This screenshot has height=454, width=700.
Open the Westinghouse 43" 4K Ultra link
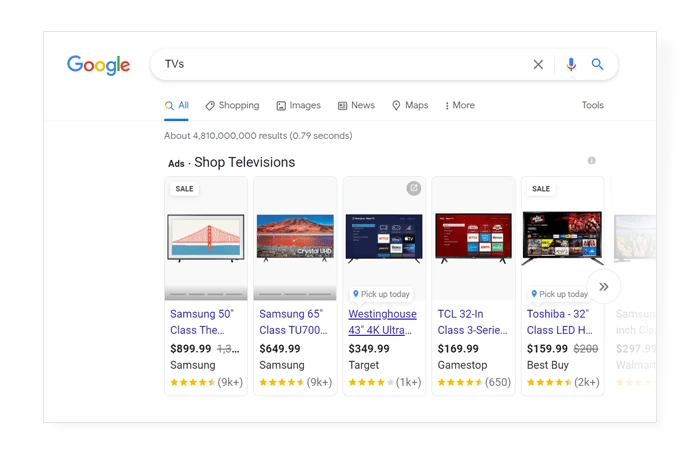(x=379, y=322)
